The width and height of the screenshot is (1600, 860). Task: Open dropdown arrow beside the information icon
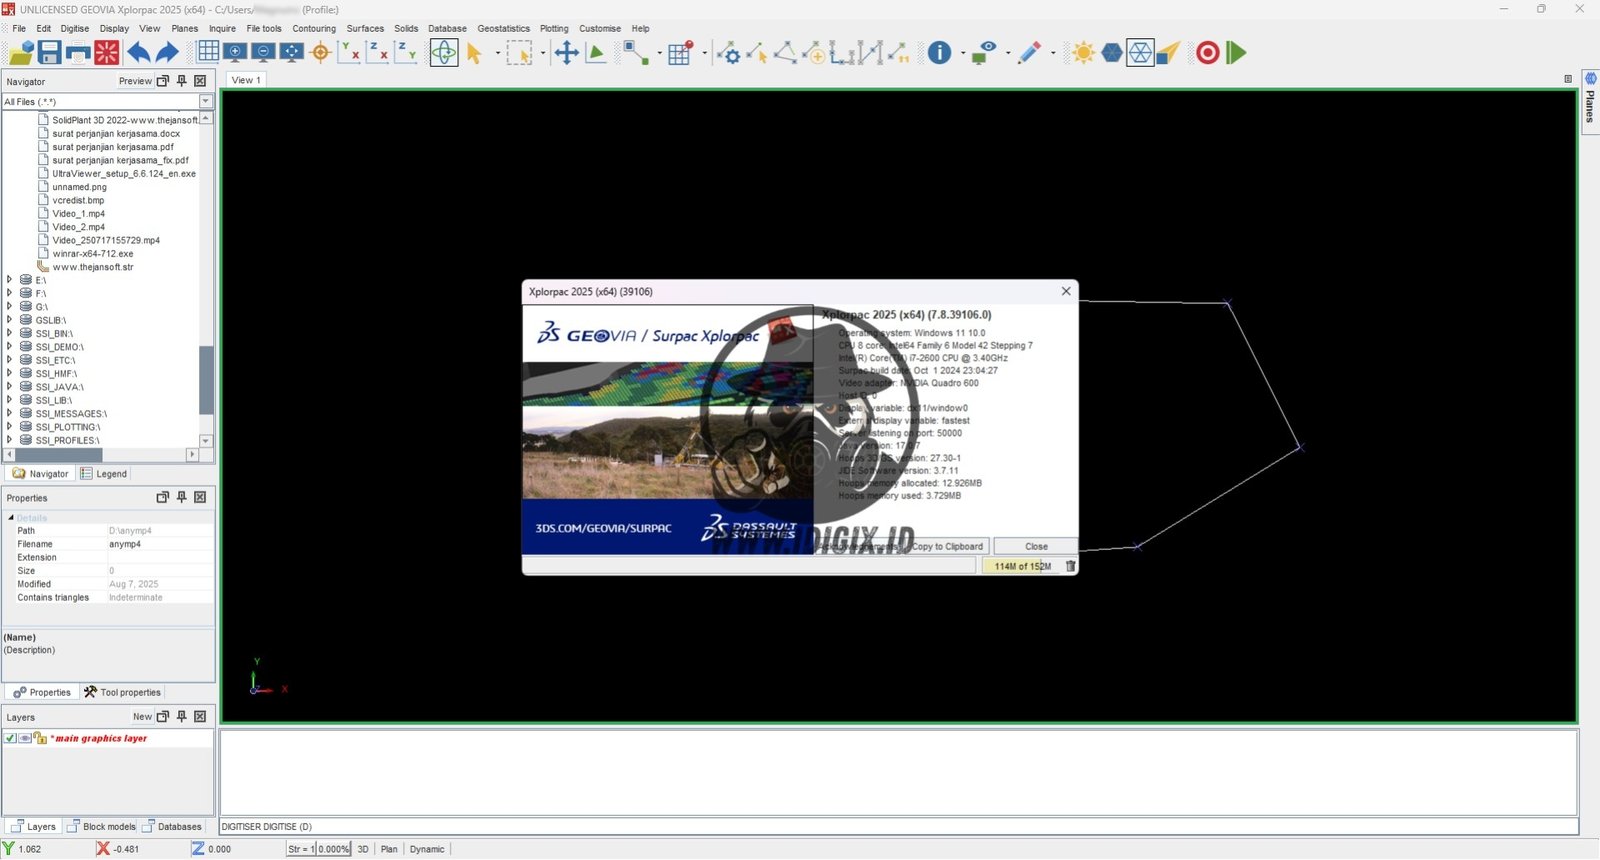(x=963, y=53)
